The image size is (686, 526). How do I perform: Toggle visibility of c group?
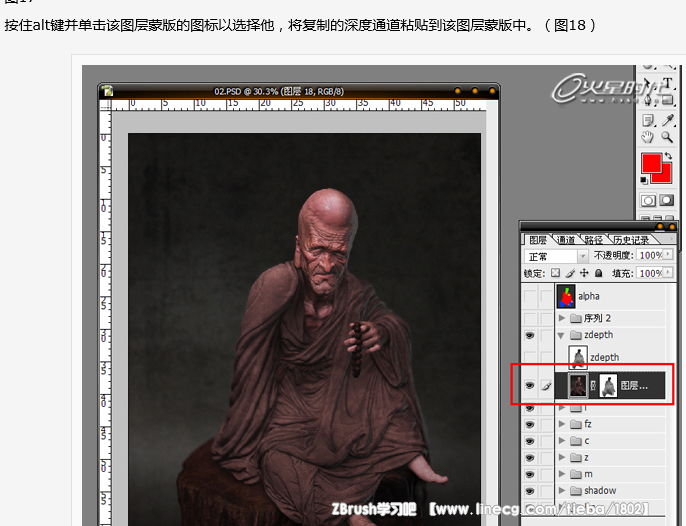pos(530,441)
